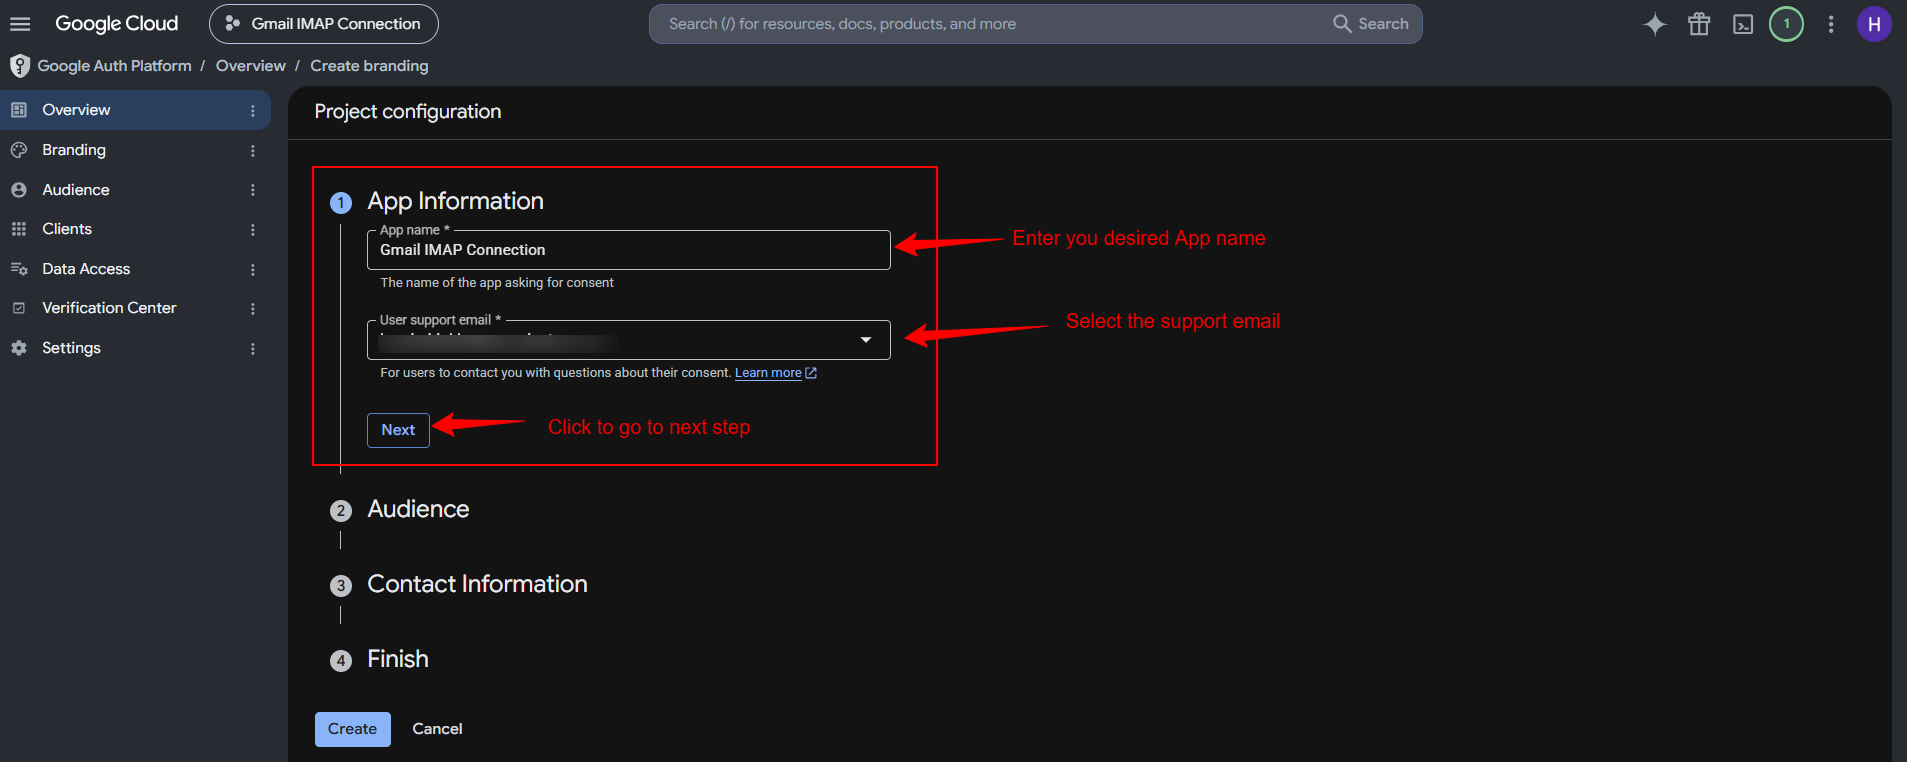
Task: Click the Verification Center checkbox icon
Action: [x=19, y=308]
